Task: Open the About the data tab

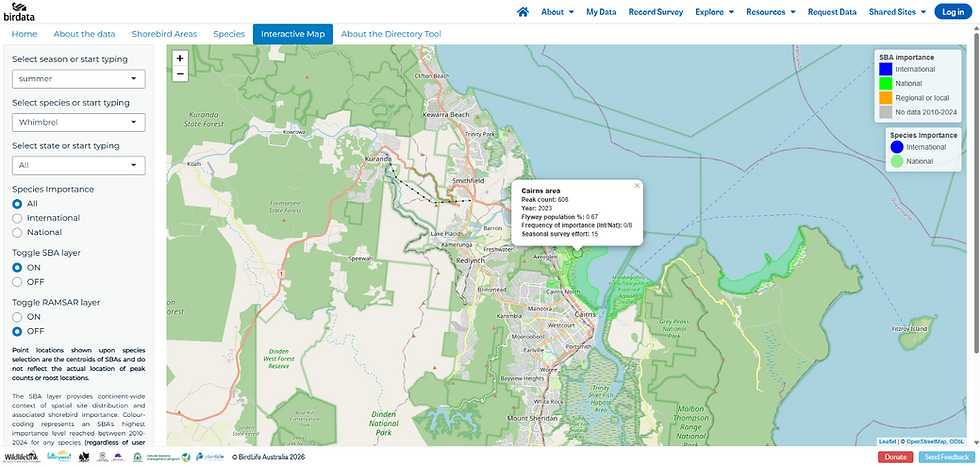Action: click(x=84, y=34)
